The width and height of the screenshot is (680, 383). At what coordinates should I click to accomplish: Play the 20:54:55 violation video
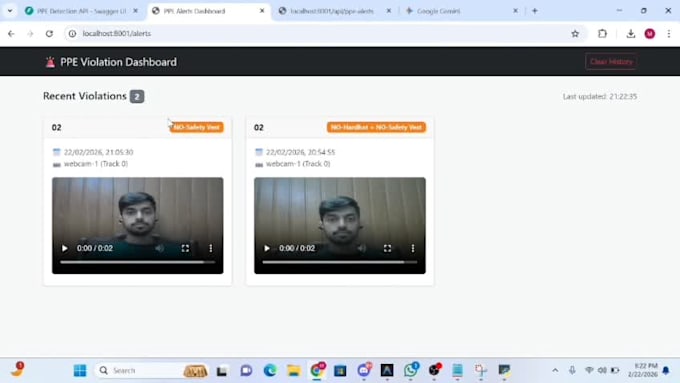coord(267,248)
